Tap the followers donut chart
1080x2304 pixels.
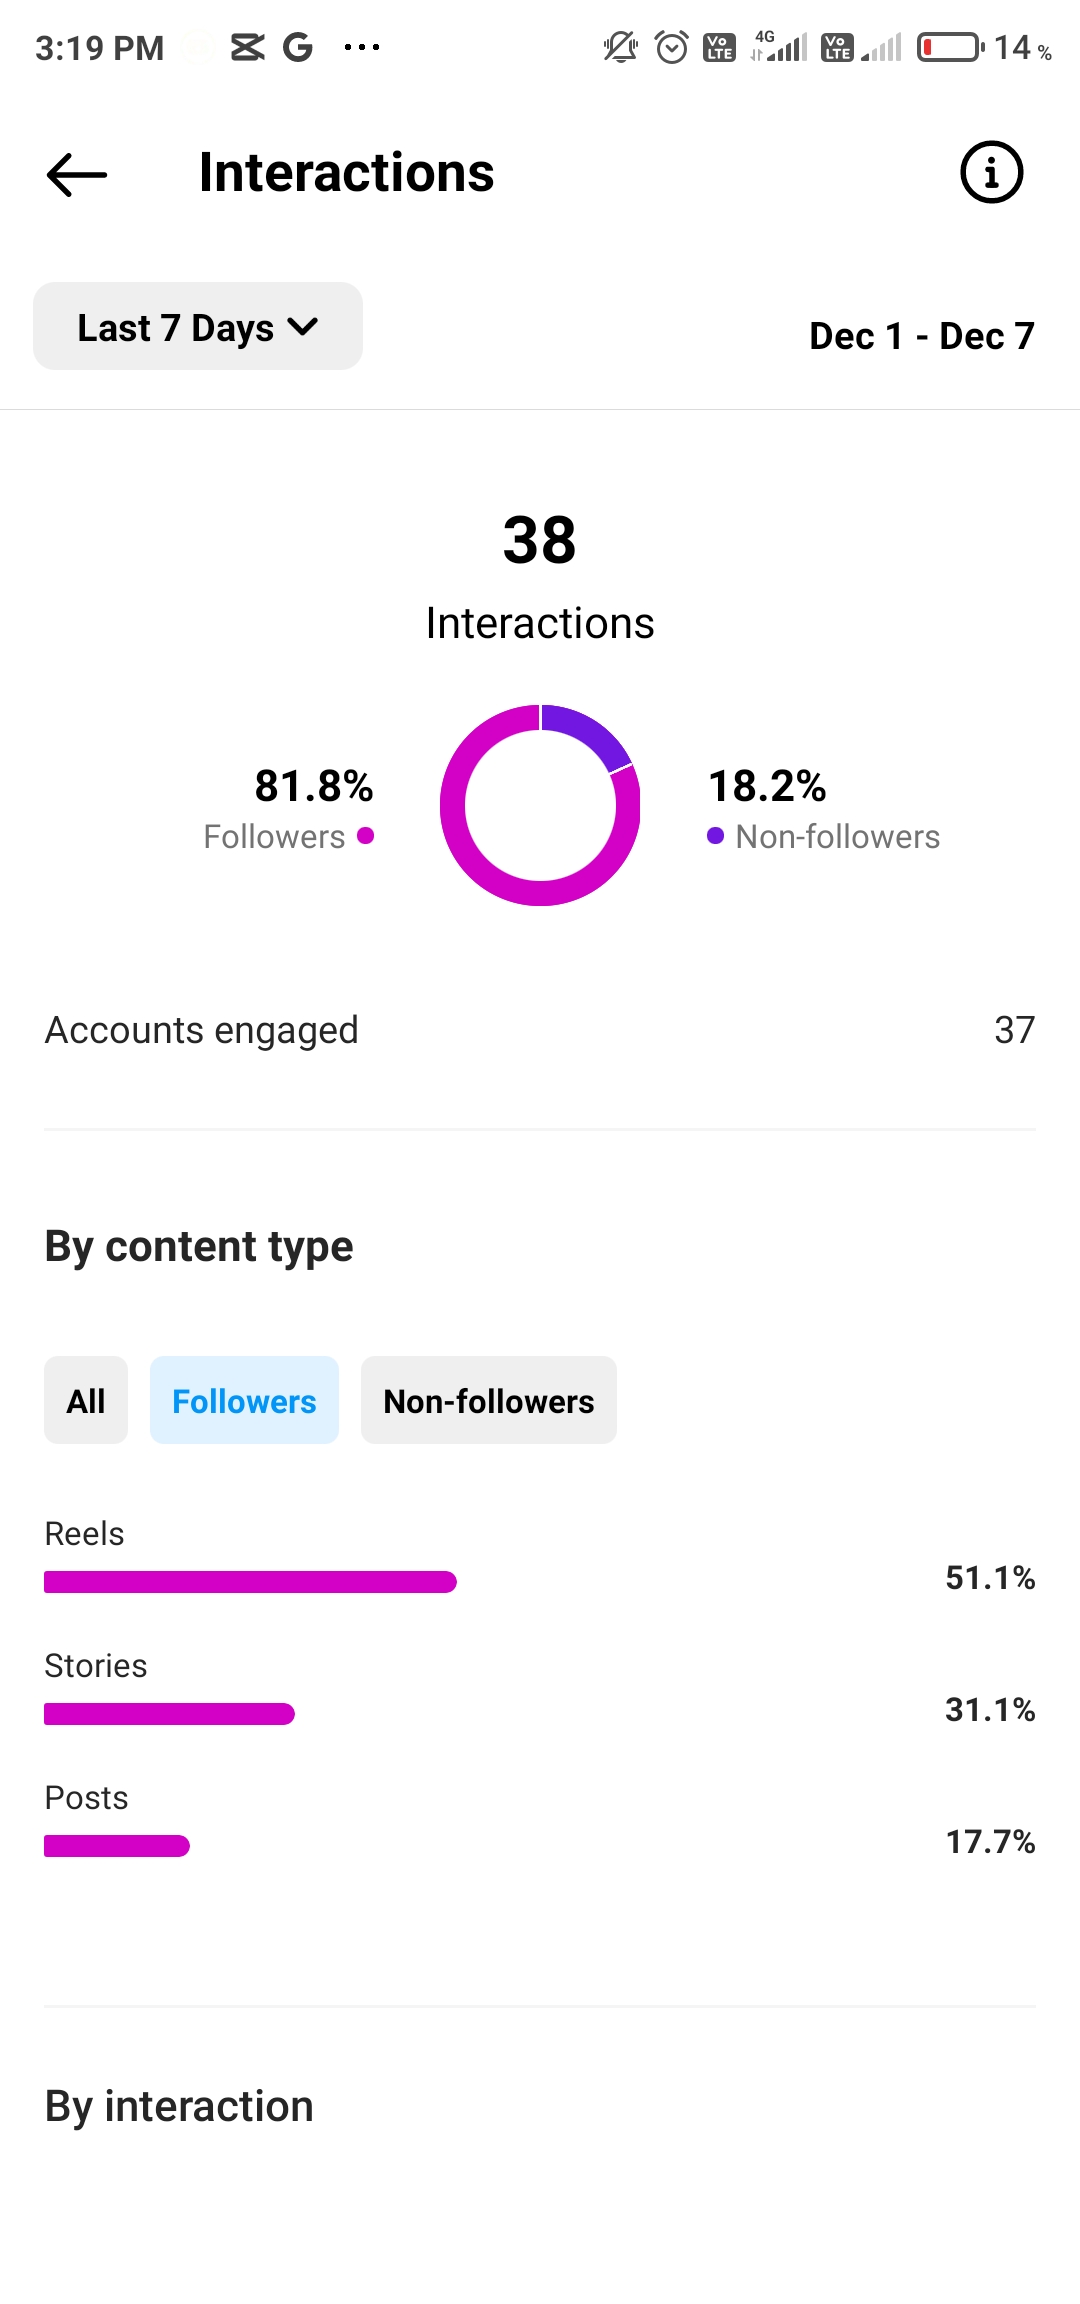[540, 805]
